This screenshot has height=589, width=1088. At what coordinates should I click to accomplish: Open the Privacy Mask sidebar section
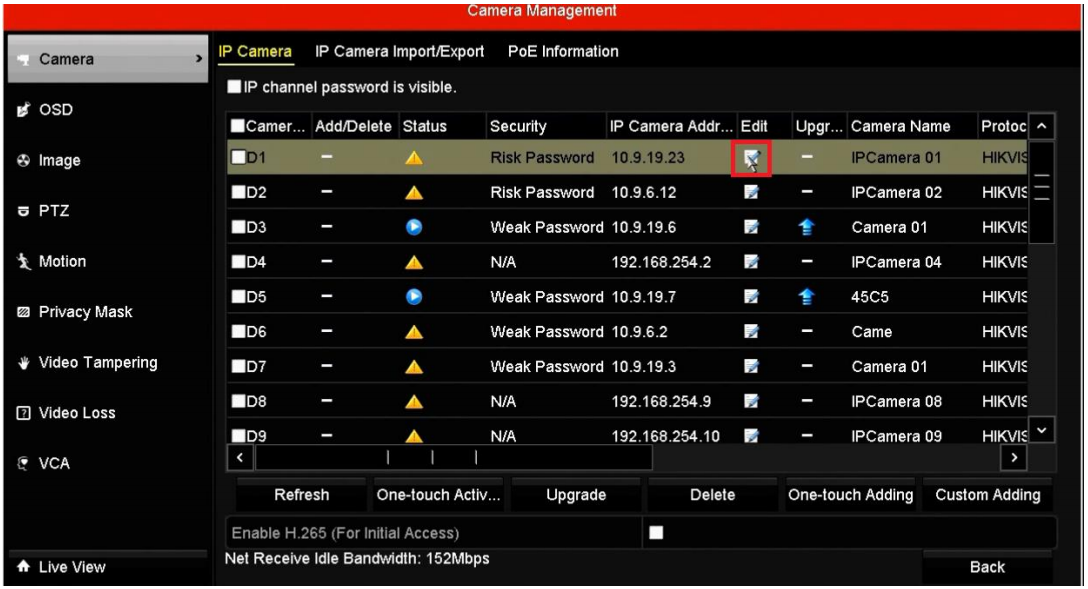click(85, 312)
